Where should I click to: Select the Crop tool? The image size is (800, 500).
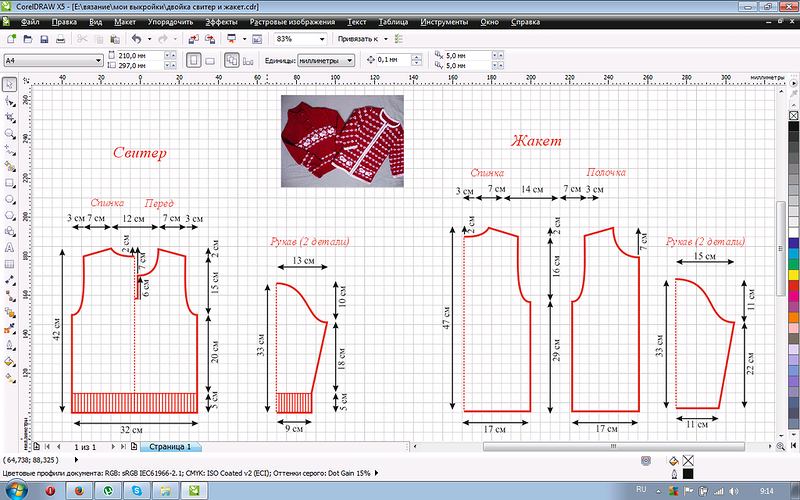[x=9, y=117]
